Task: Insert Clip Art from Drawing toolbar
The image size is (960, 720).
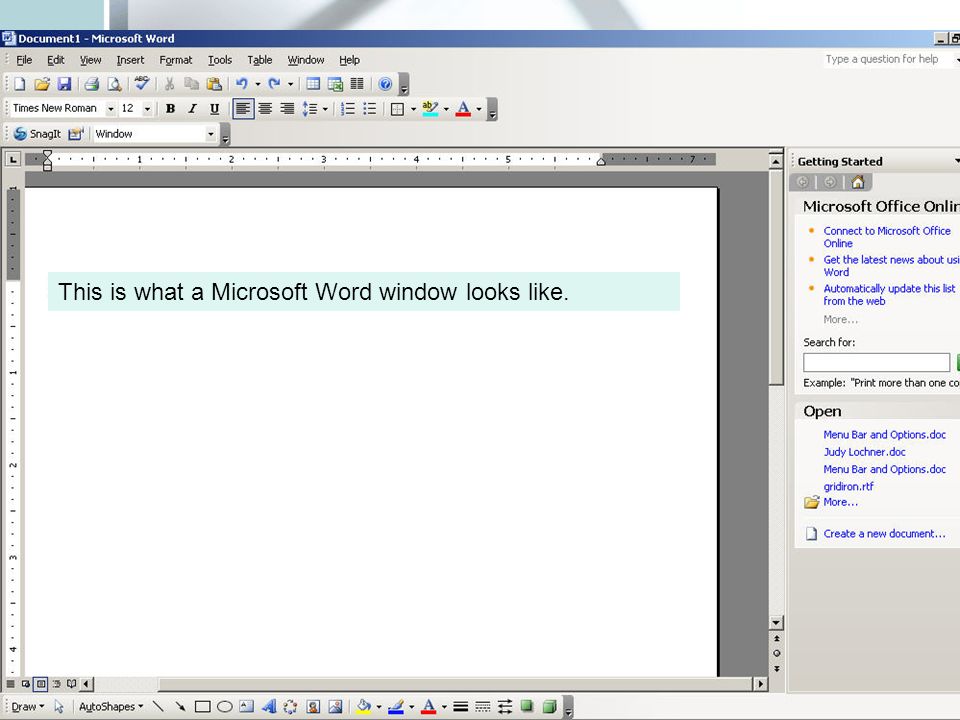Action: coord(313,707)
